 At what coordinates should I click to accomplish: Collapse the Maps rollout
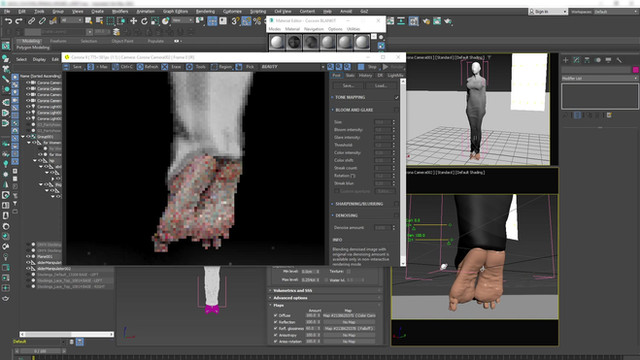click(325, 305)
